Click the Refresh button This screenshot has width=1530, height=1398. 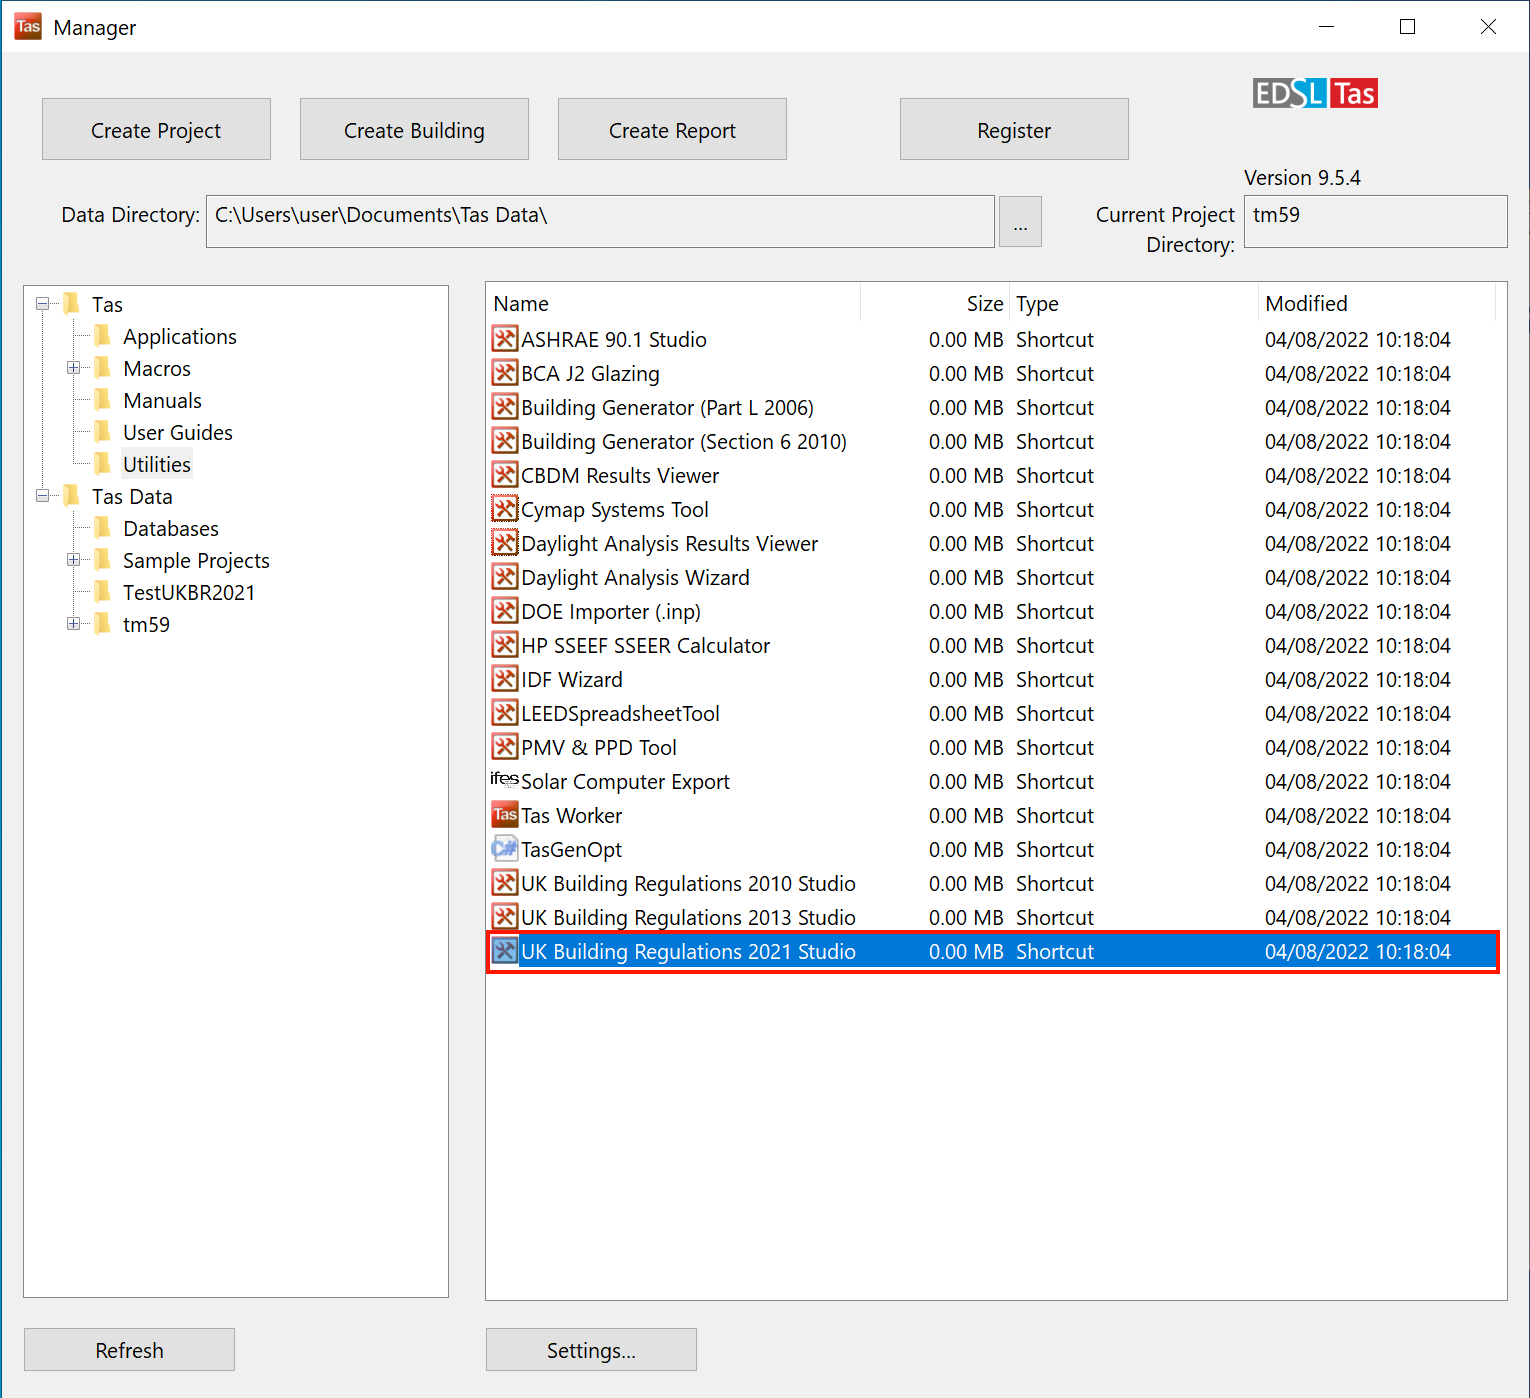[129, 1350]
